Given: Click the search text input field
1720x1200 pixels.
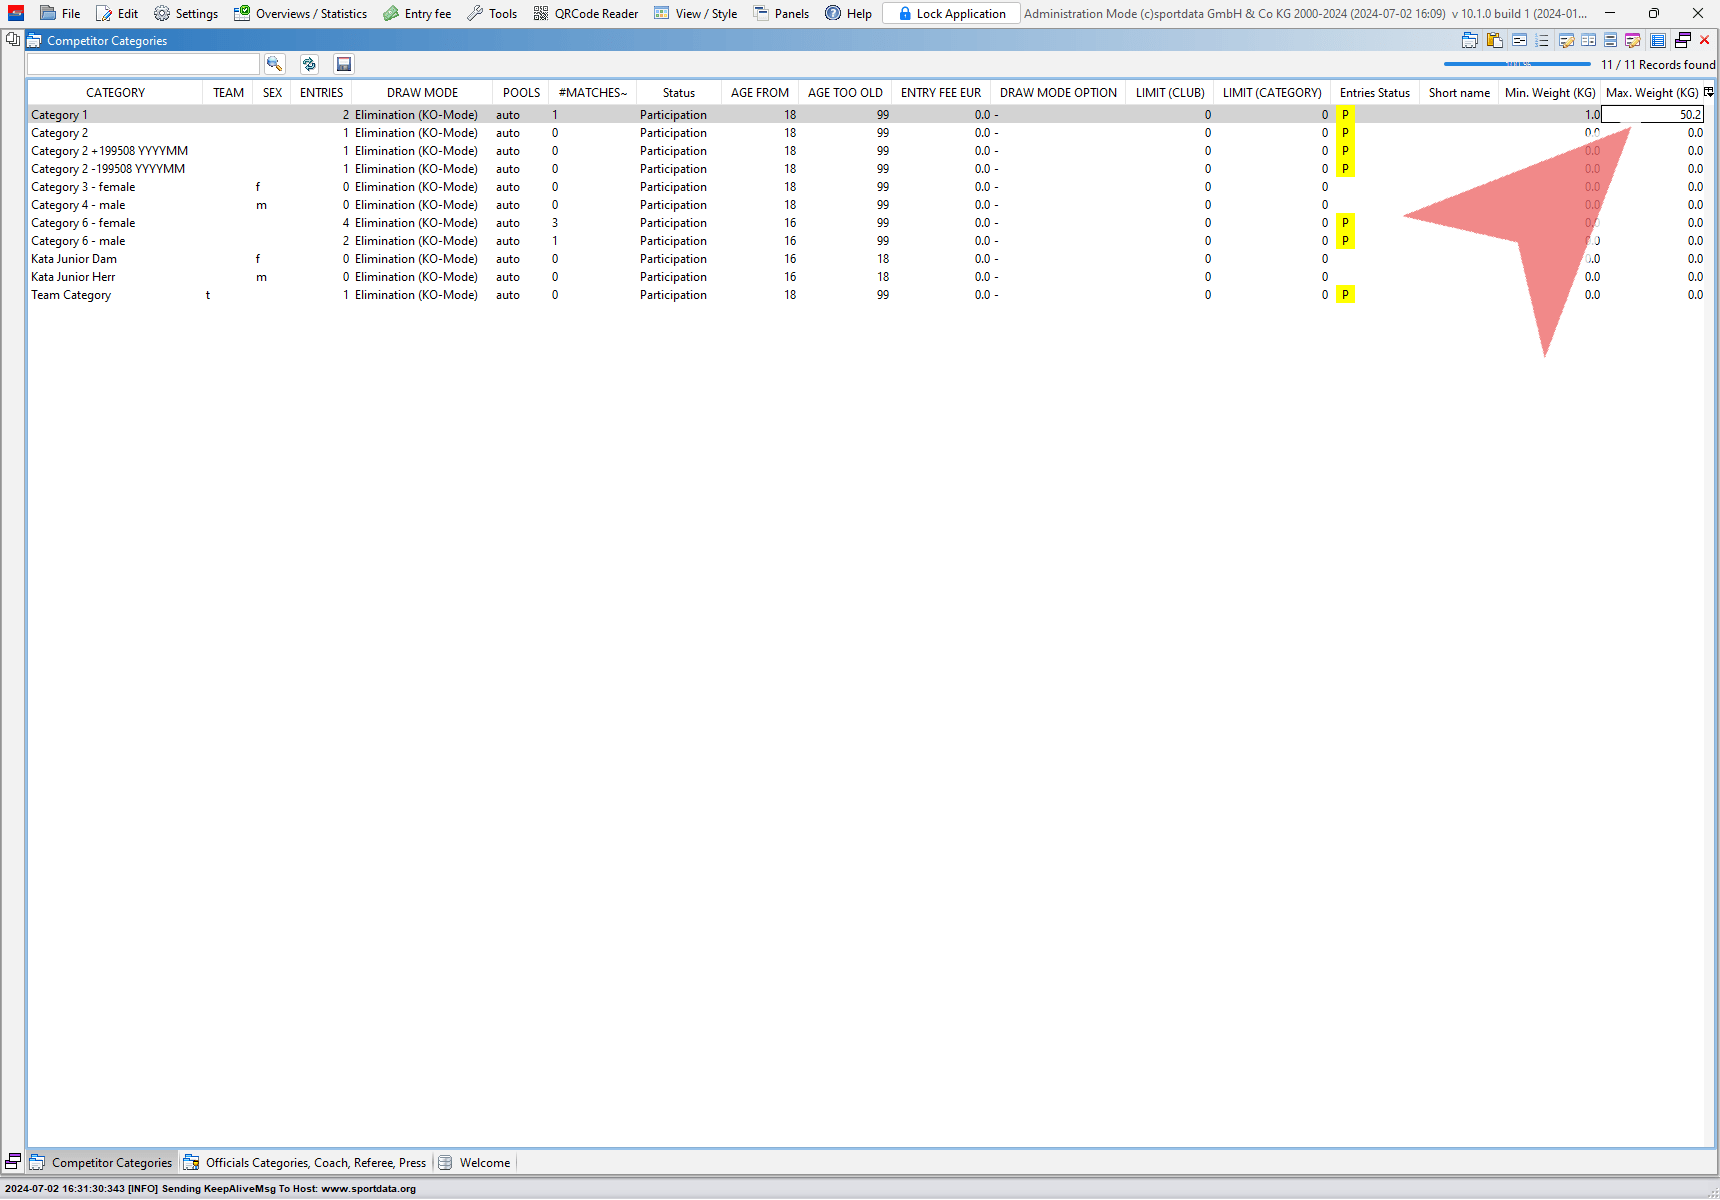Looking at the screenshot, I should pyautogui.click(x=143, y=64).
